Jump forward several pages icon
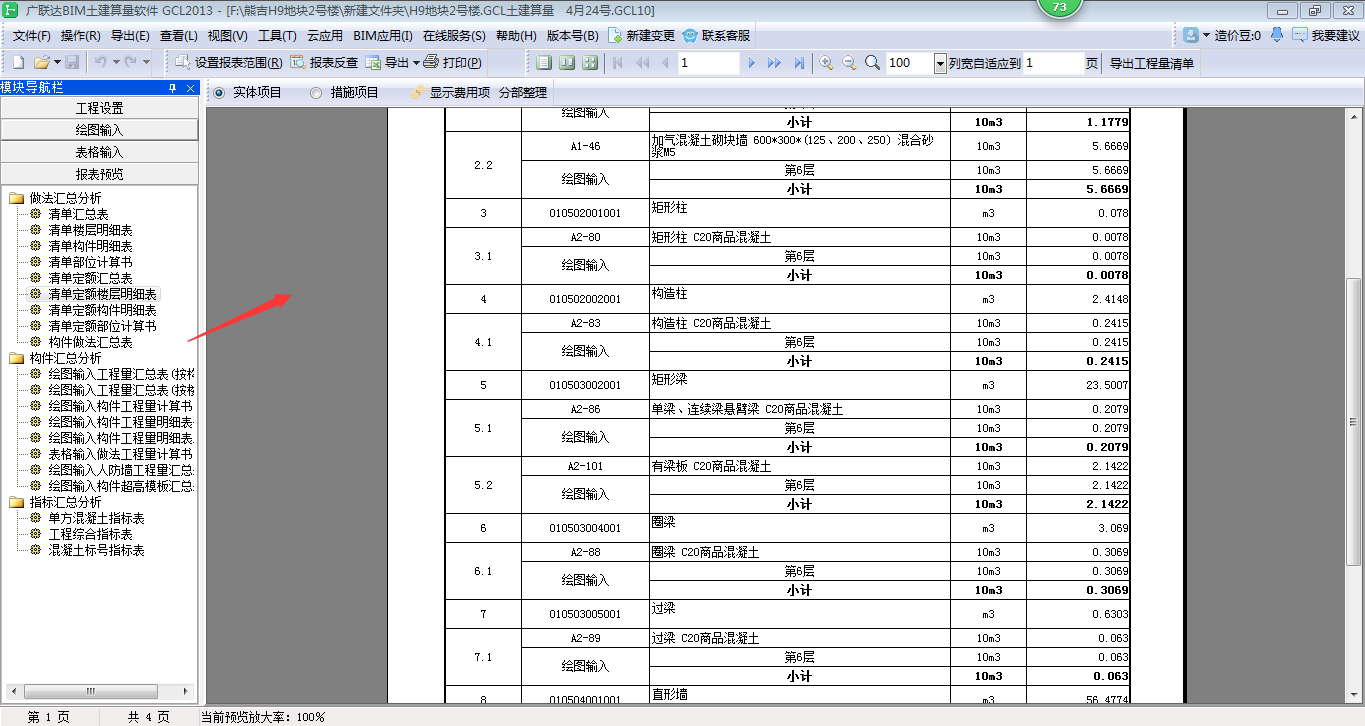This screenshot has height=726, width=1365. click(x=774, y=62)
